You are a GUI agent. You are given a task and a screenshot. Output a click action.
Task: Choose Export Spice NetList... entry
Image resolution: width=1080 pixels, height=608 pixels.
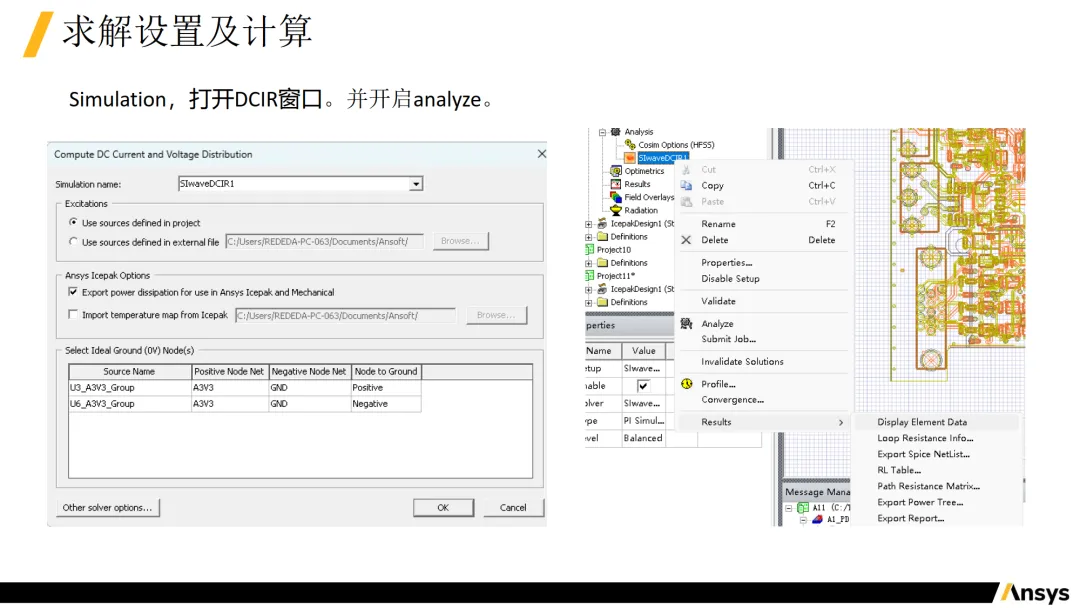click(923, 454)
